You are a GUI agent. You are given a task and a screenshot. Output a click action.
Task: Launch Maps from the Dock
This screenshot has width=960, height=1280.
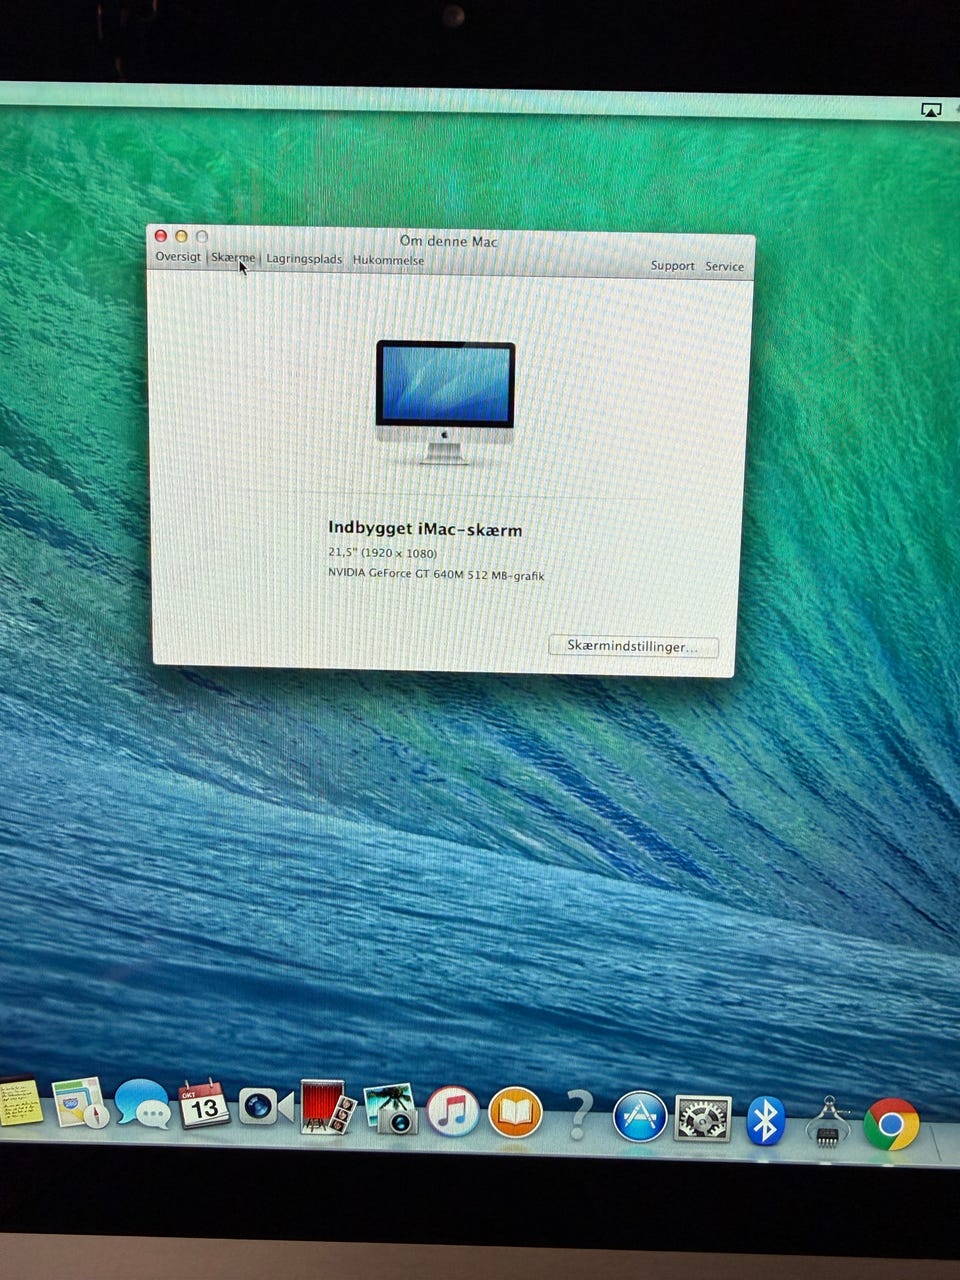click(80, 1103)
